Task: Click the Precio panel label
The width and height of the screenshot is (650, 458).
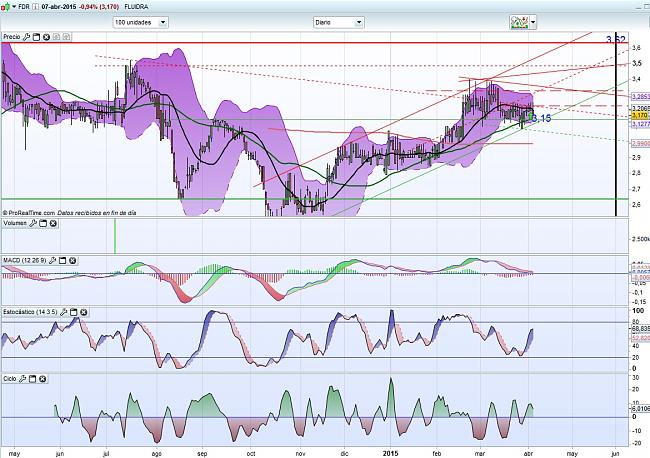Action: click(x=12, y=37)
